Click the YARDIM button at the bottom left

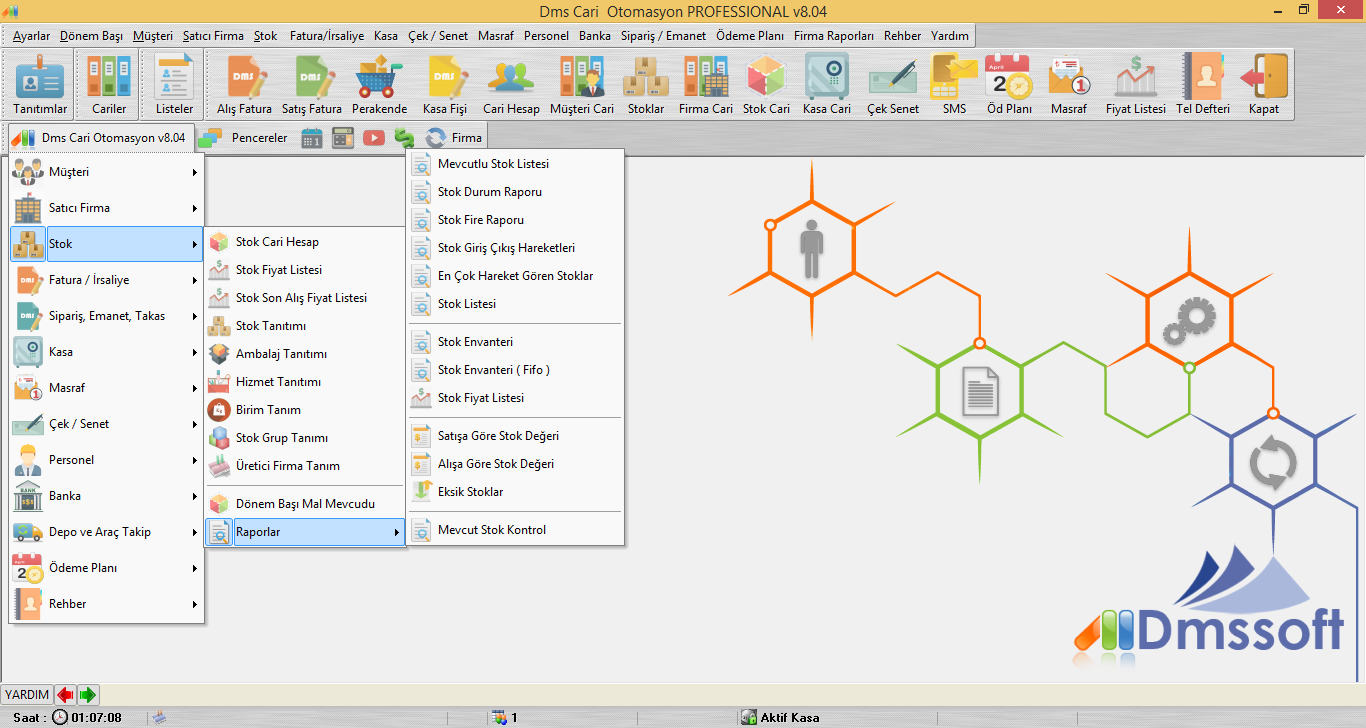coord(26,694)
